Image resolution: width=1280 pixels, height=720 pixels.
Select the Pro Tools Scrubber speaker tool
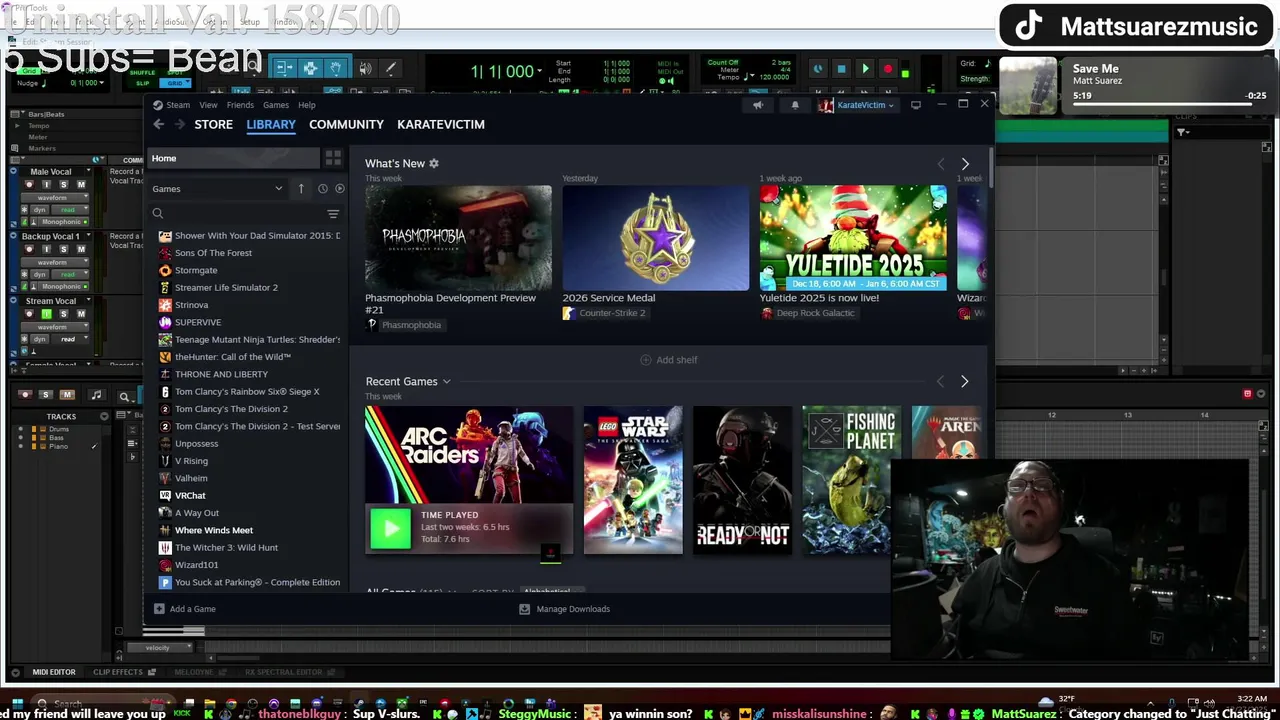(365, 68)
